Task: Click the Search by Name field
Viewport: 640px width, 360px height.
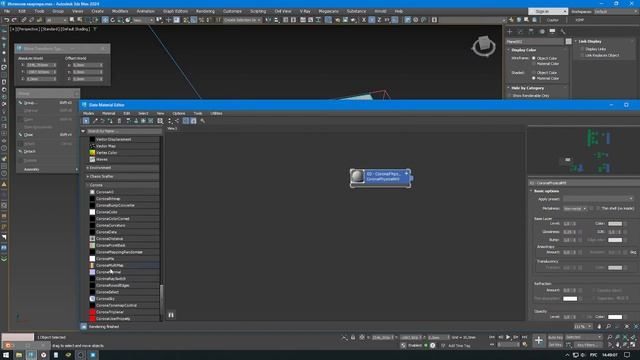Action: pyautogui.click(x=124, y=131)
